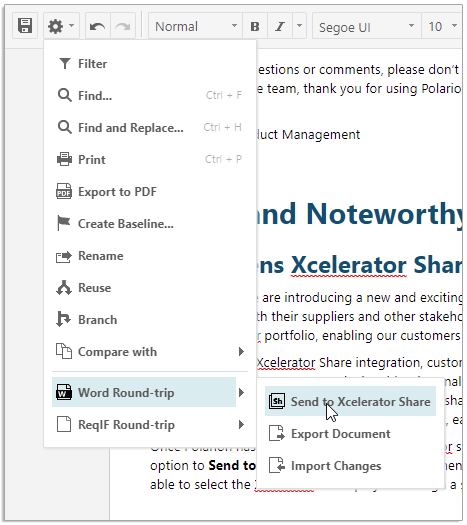This screenshot has width=467, height=525.
Task: Open the gear settings menu button
Action: [61, 26]
